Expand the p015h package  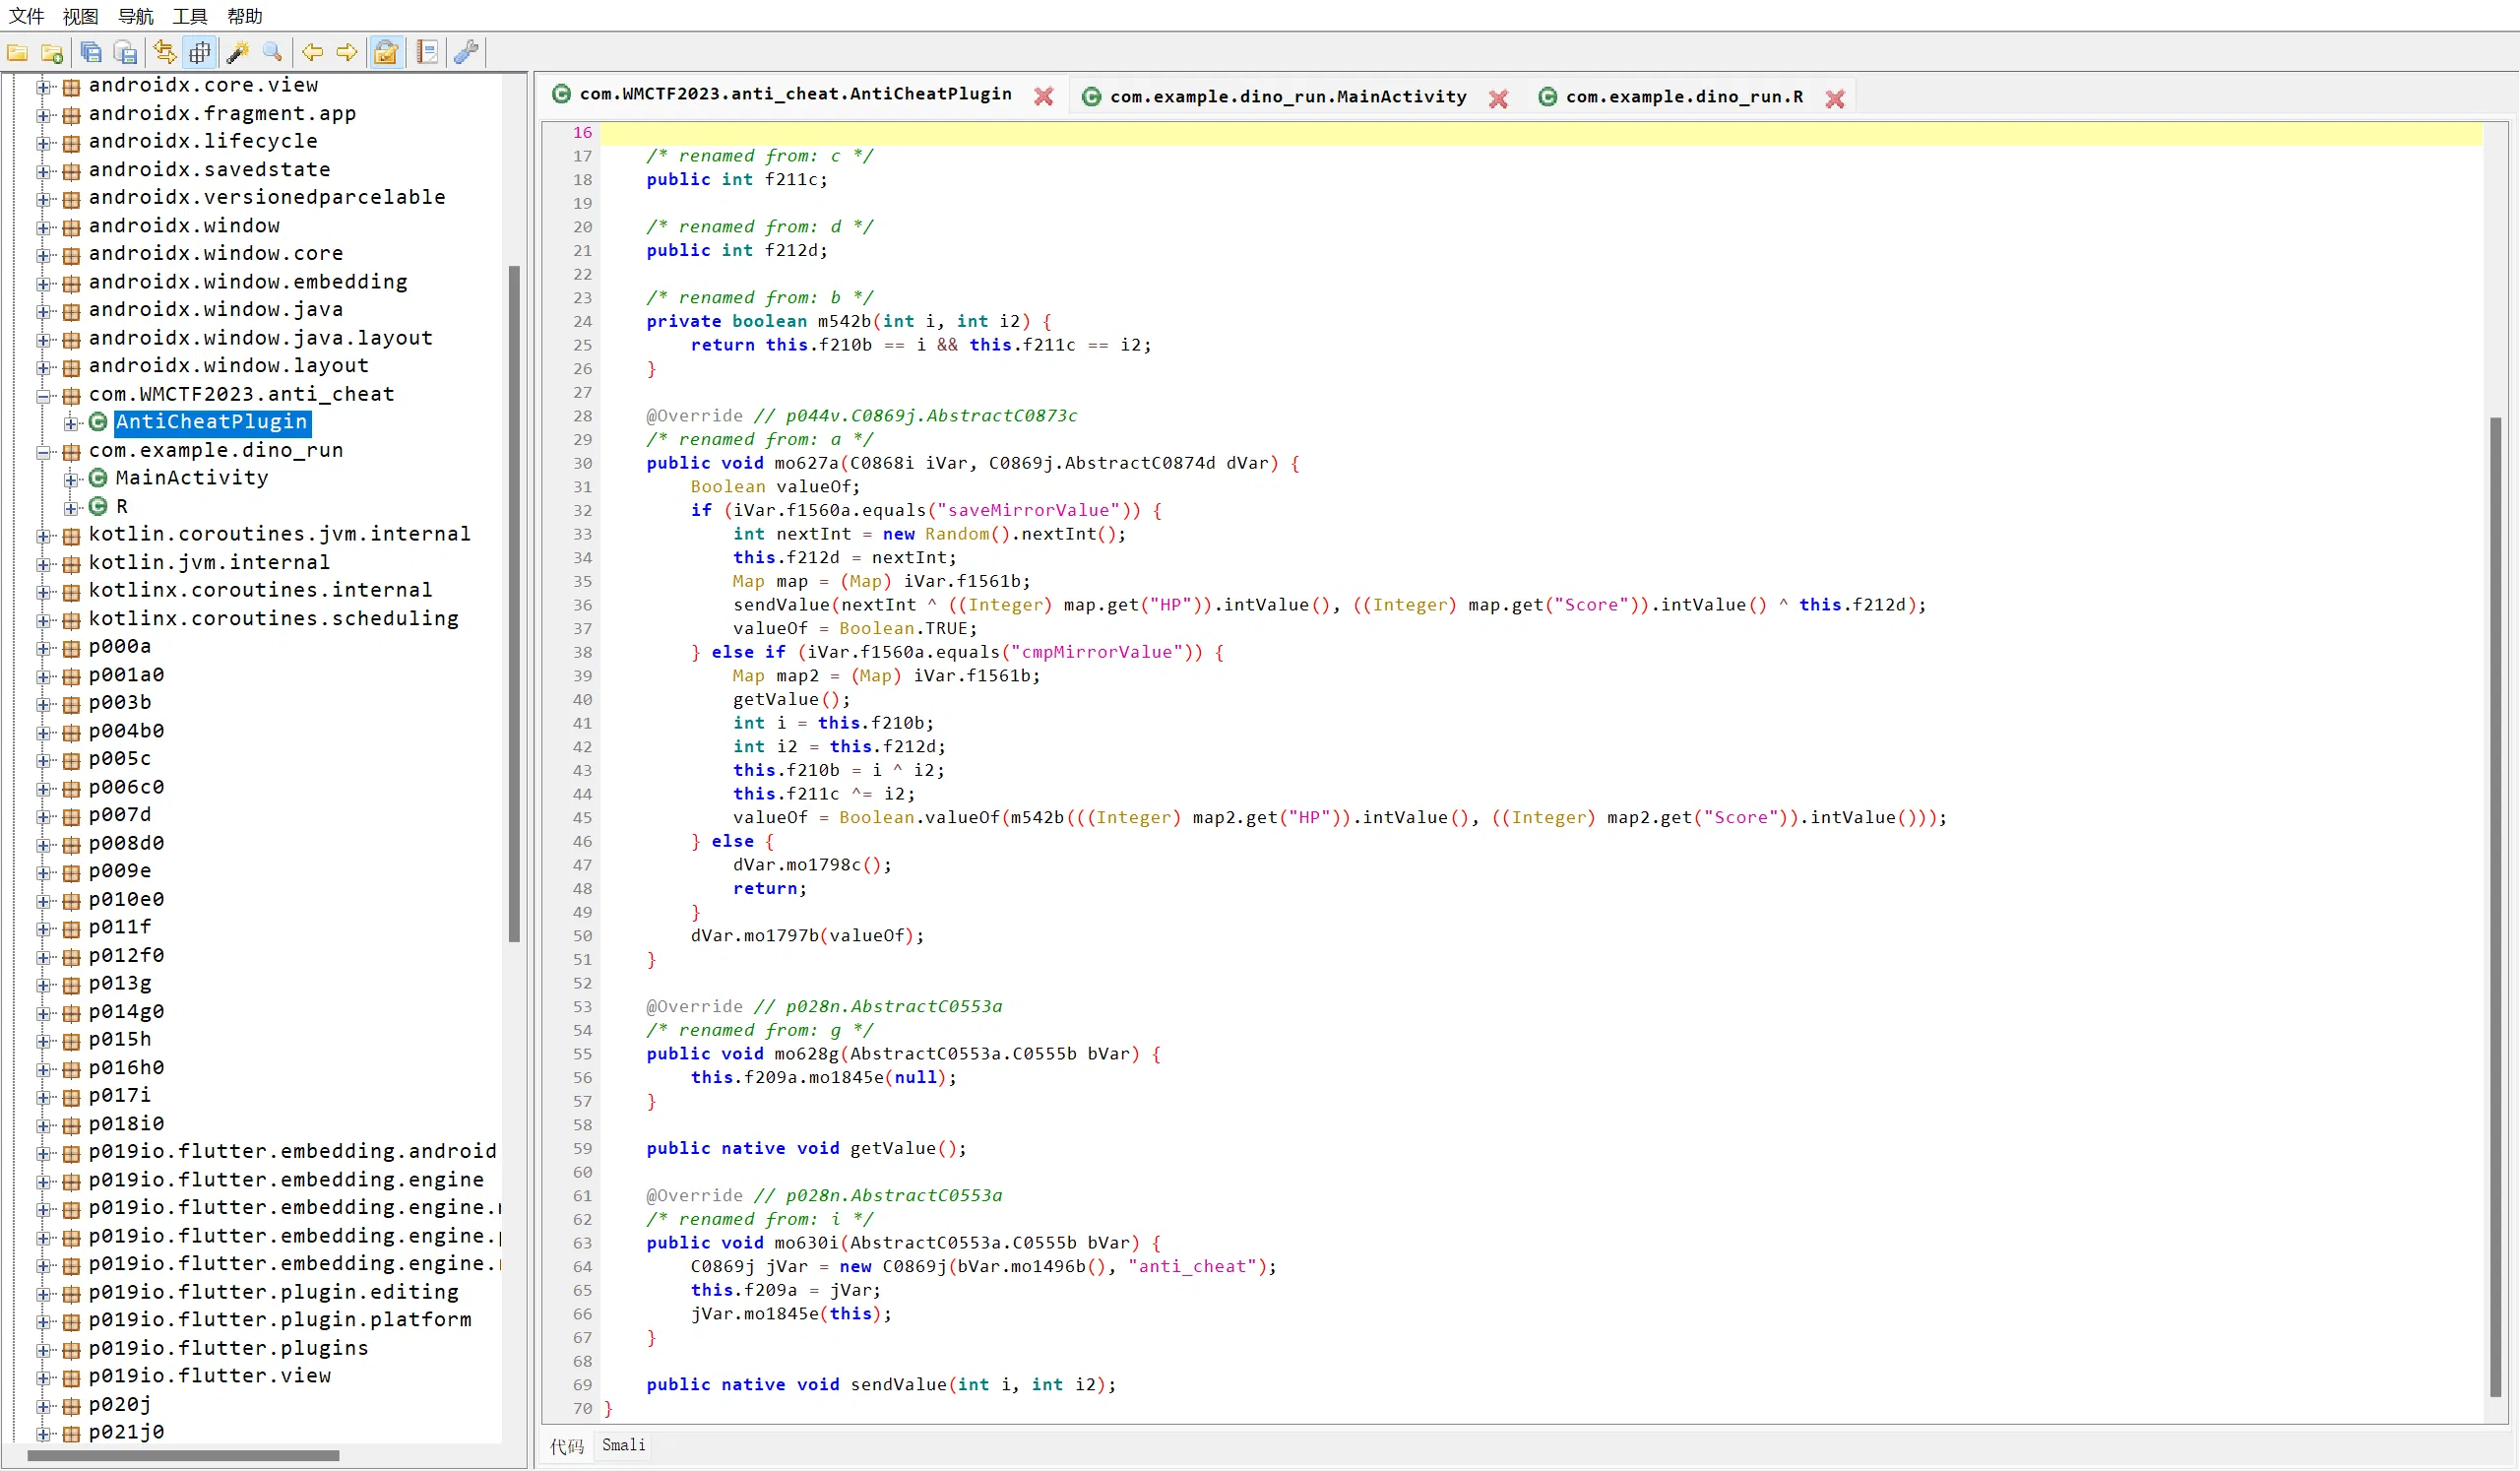tap(44, 1040)
